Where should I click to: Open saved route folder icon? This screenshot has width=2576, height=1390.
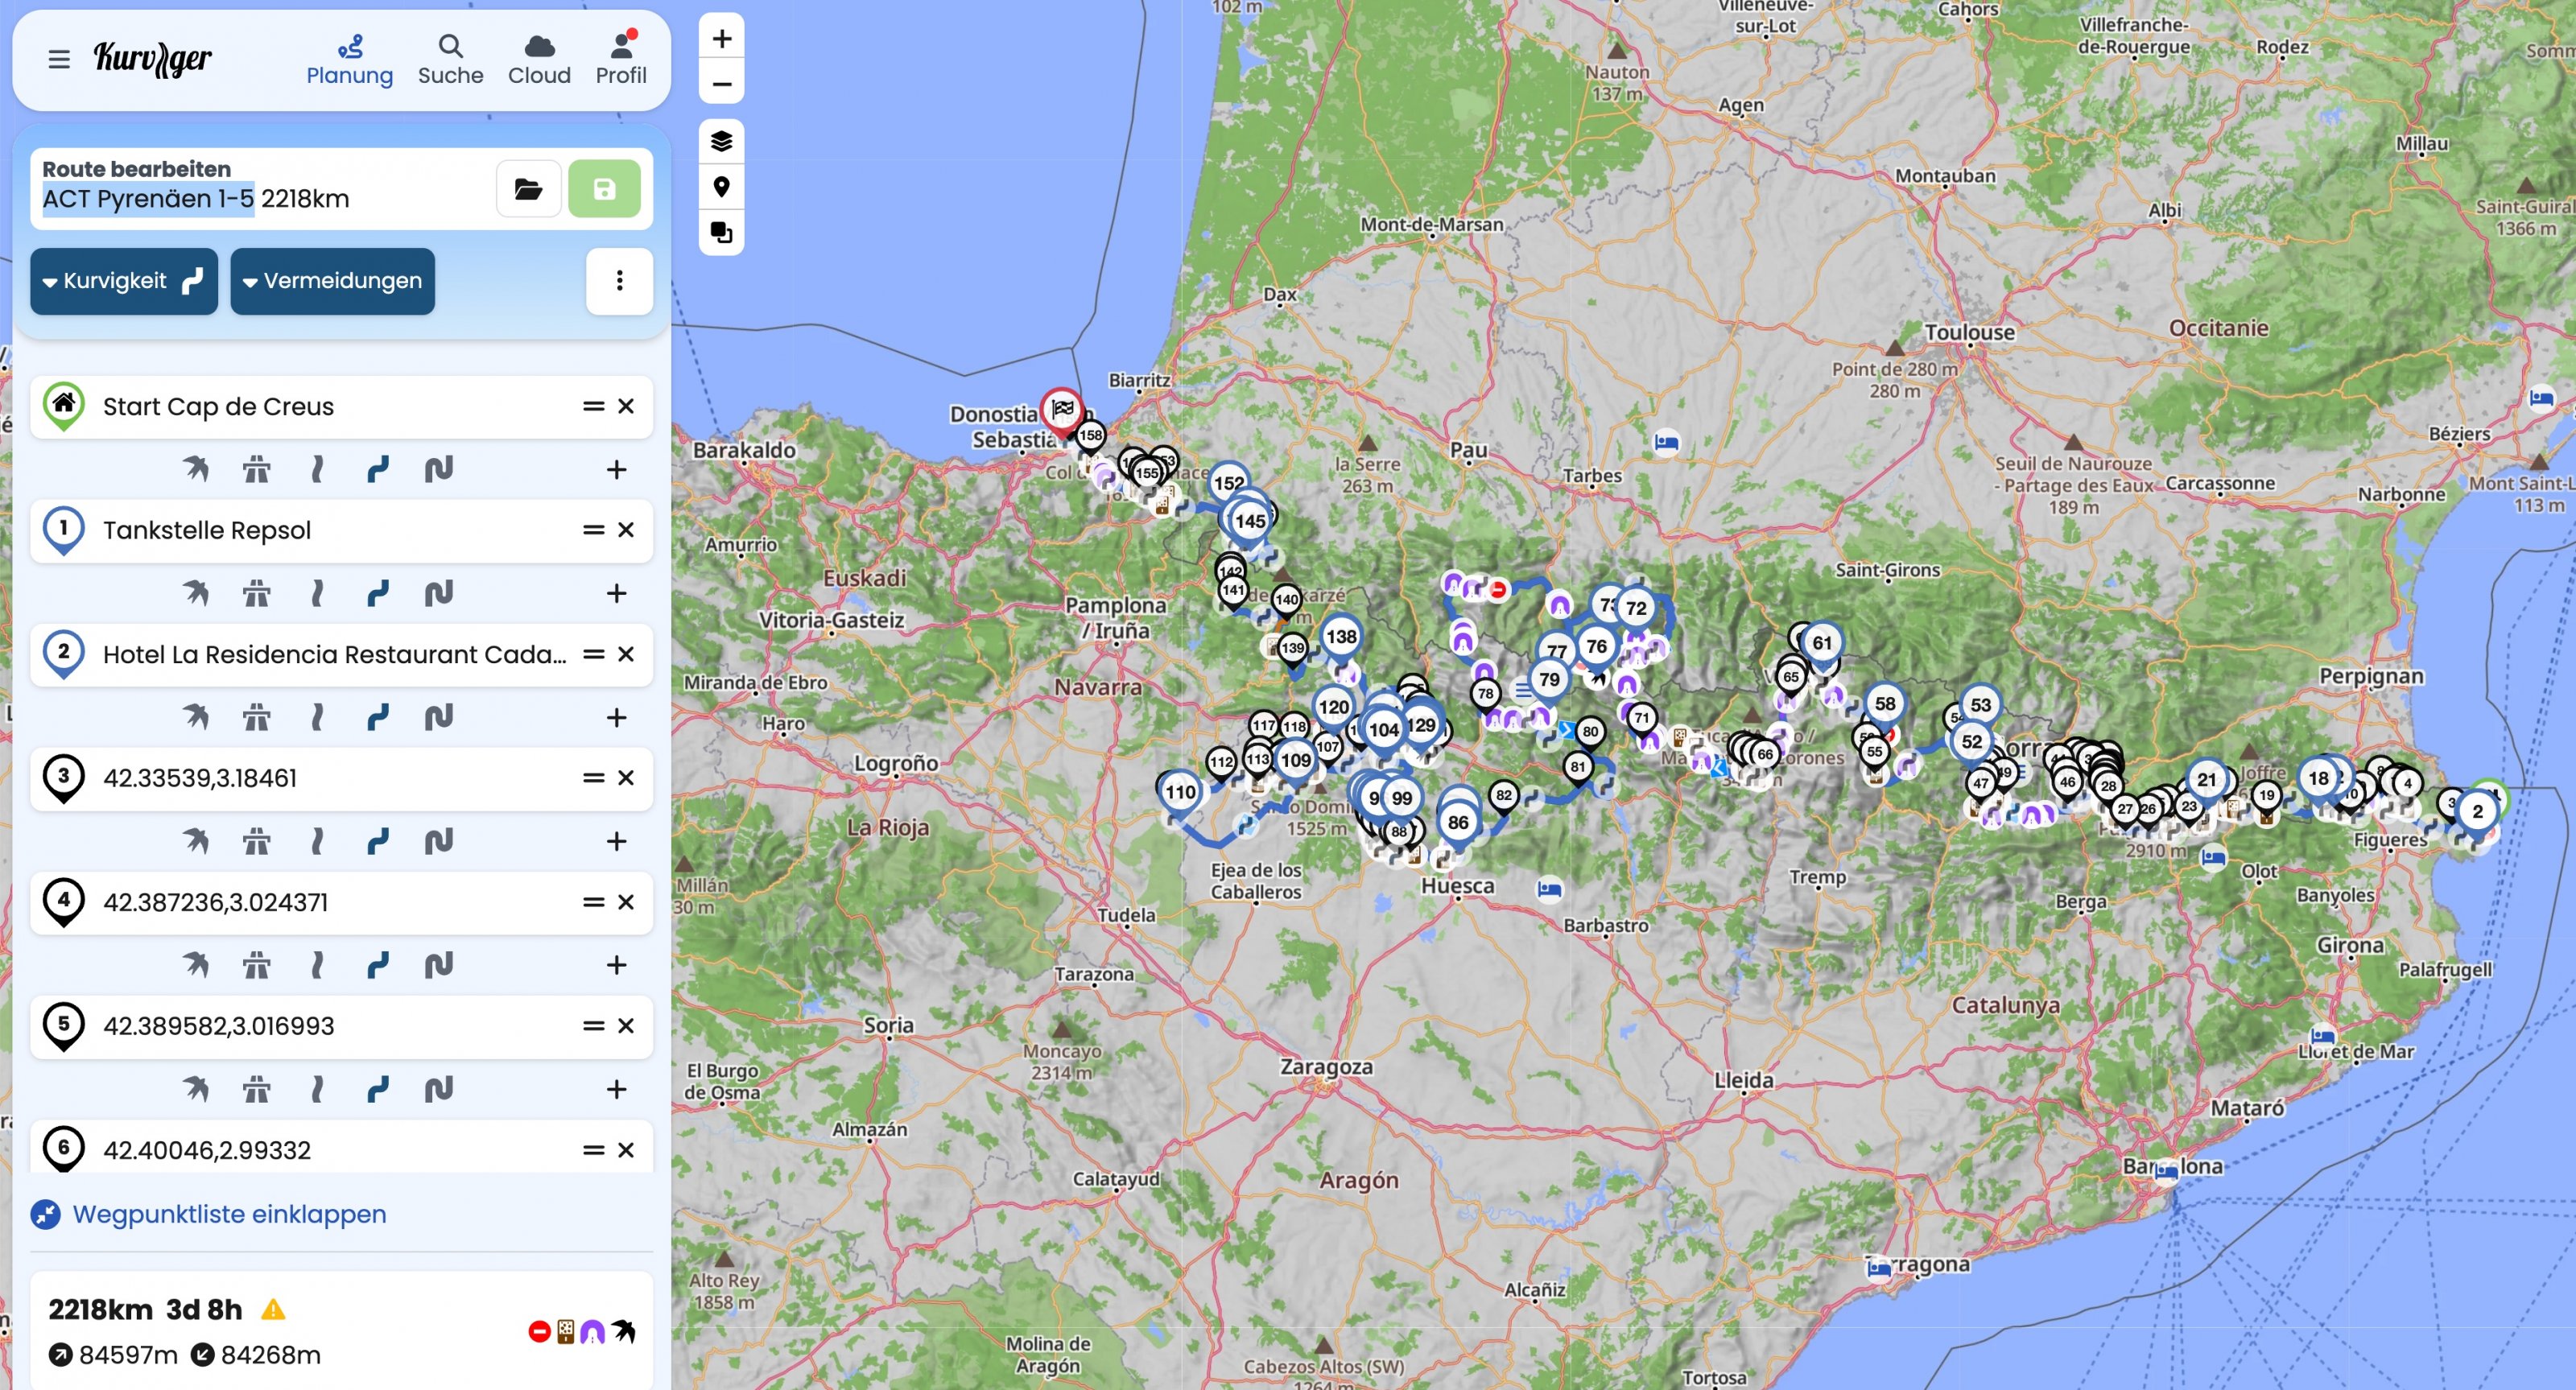[528, 189]
